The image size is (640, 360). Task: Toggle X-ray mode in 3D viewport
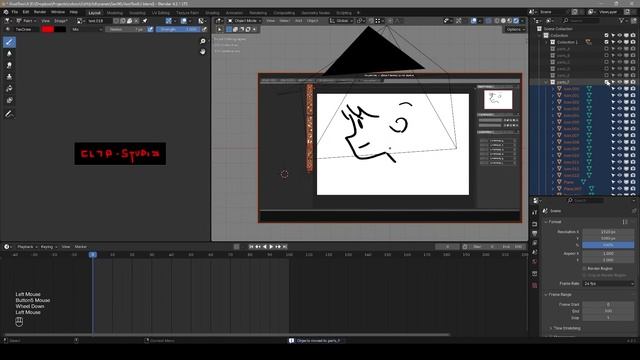[489, 21]
